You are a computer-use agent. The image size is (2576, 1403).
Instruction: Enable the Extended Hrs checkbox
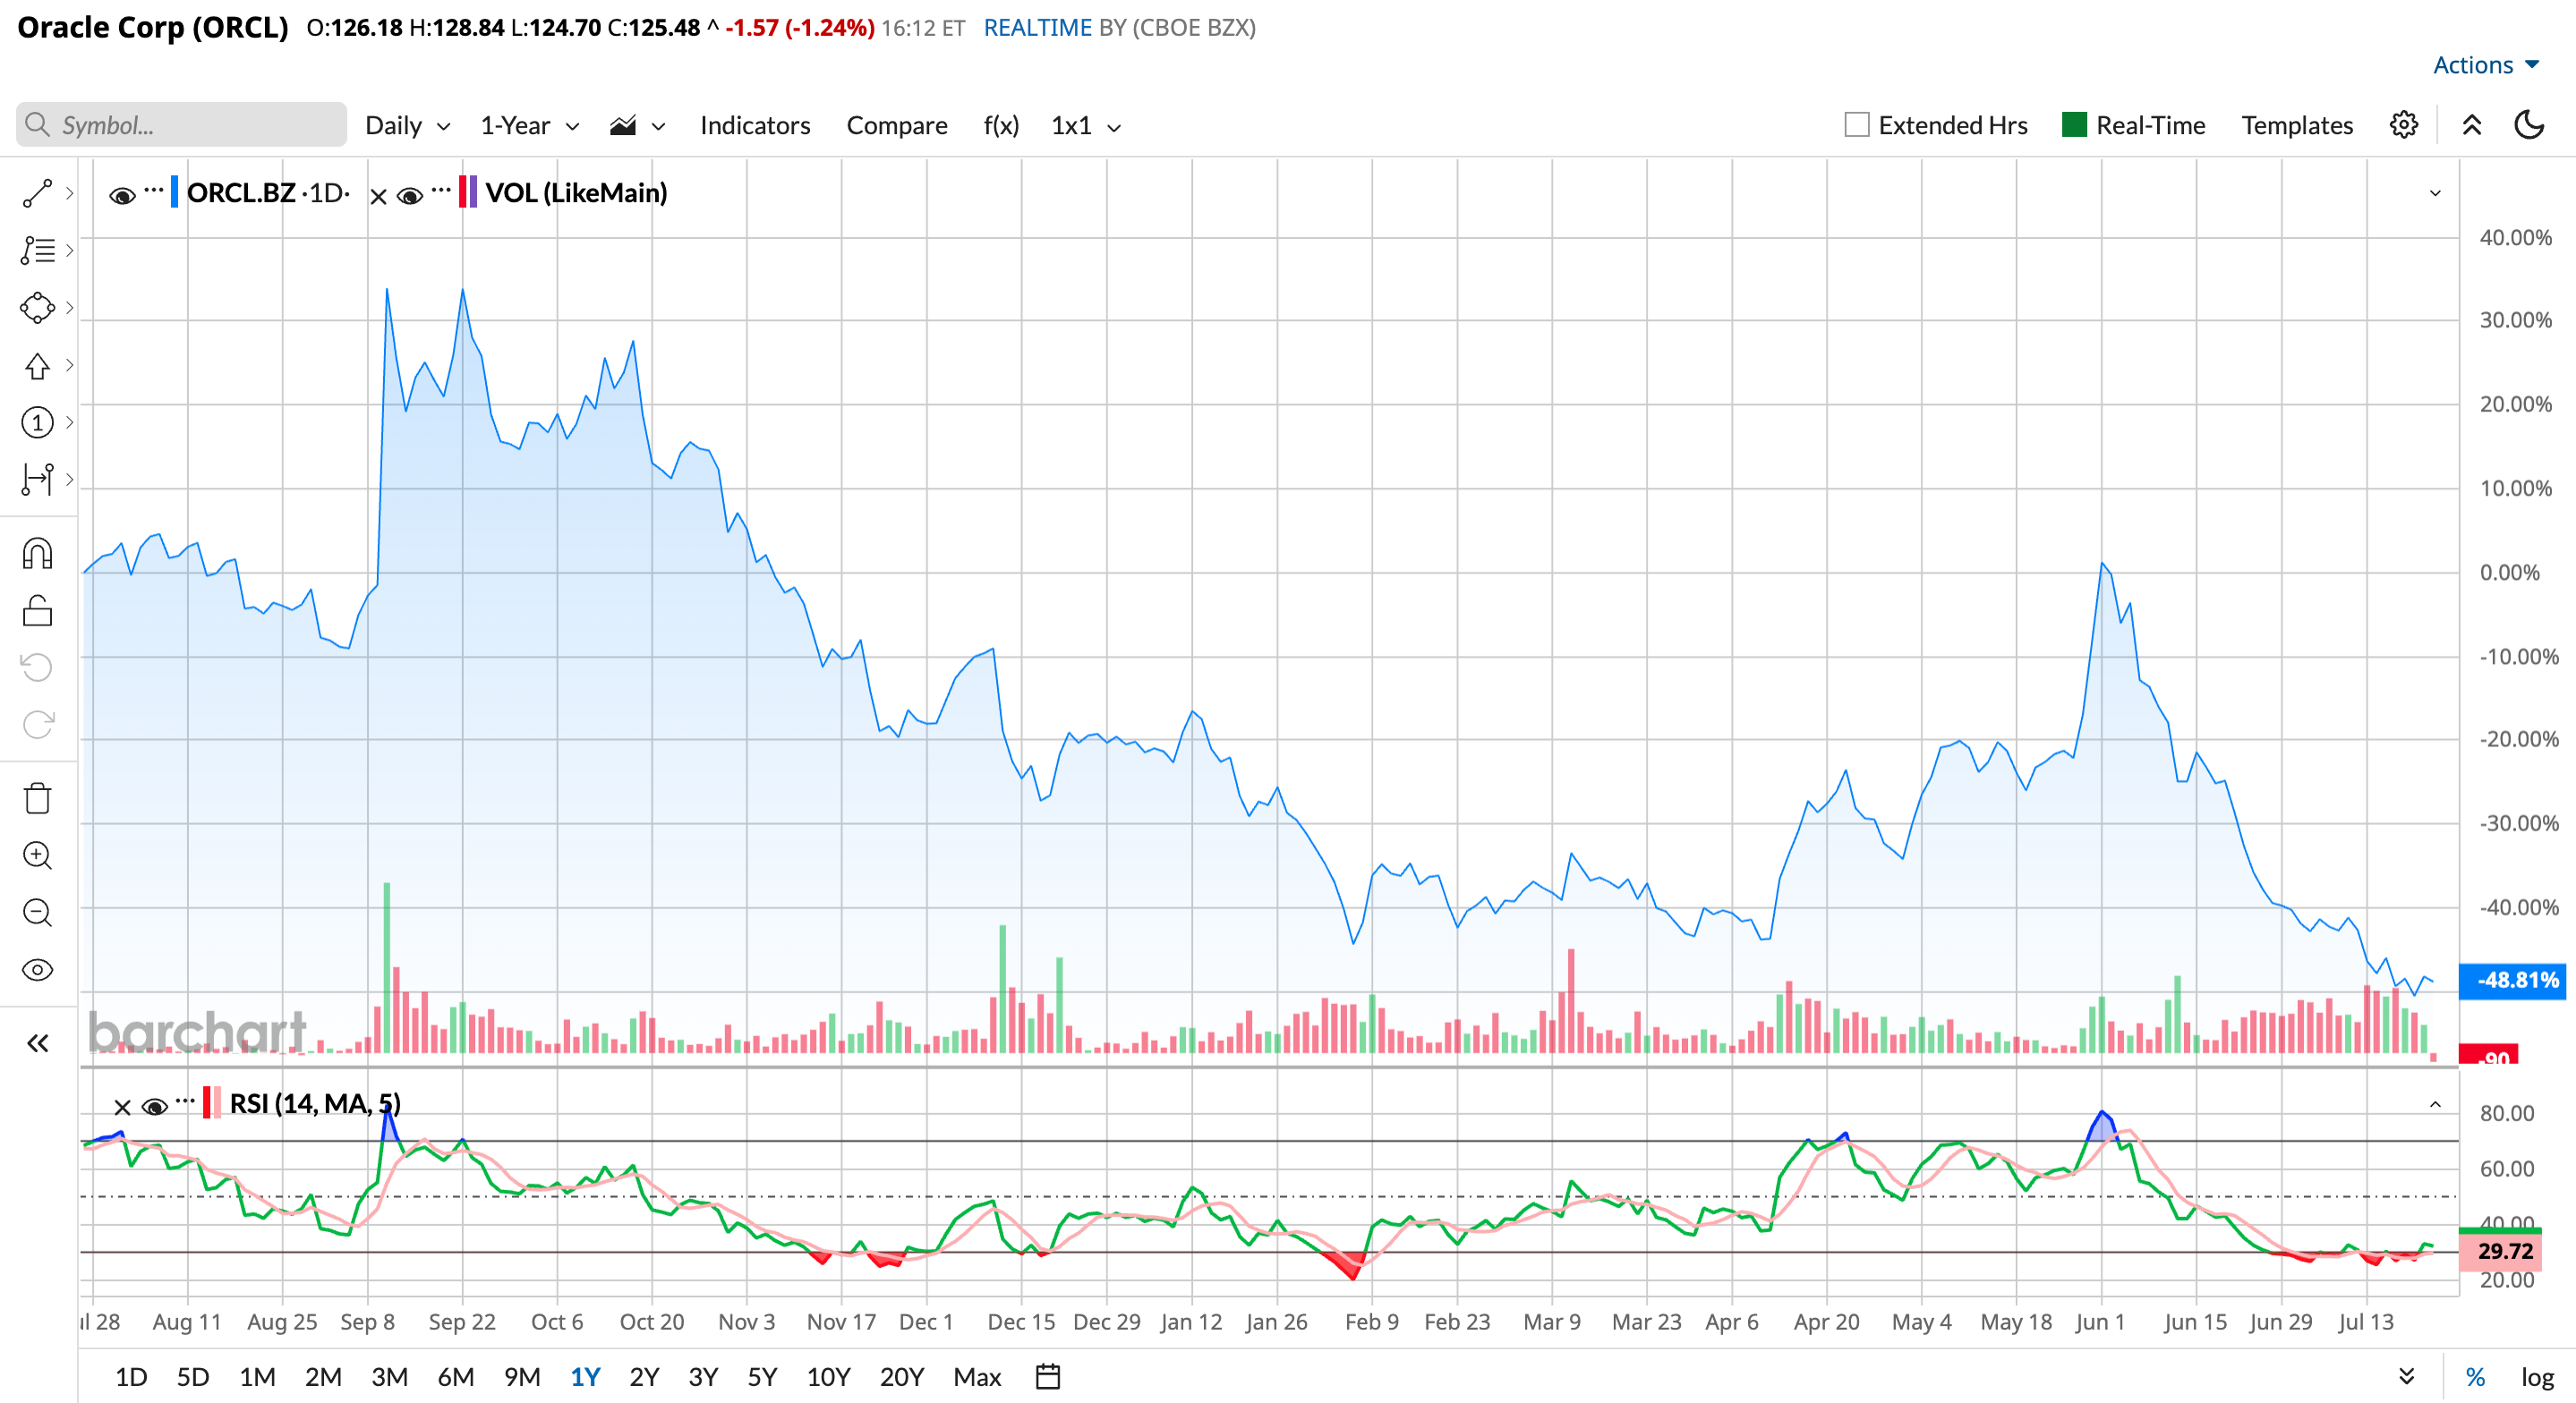1856,125
